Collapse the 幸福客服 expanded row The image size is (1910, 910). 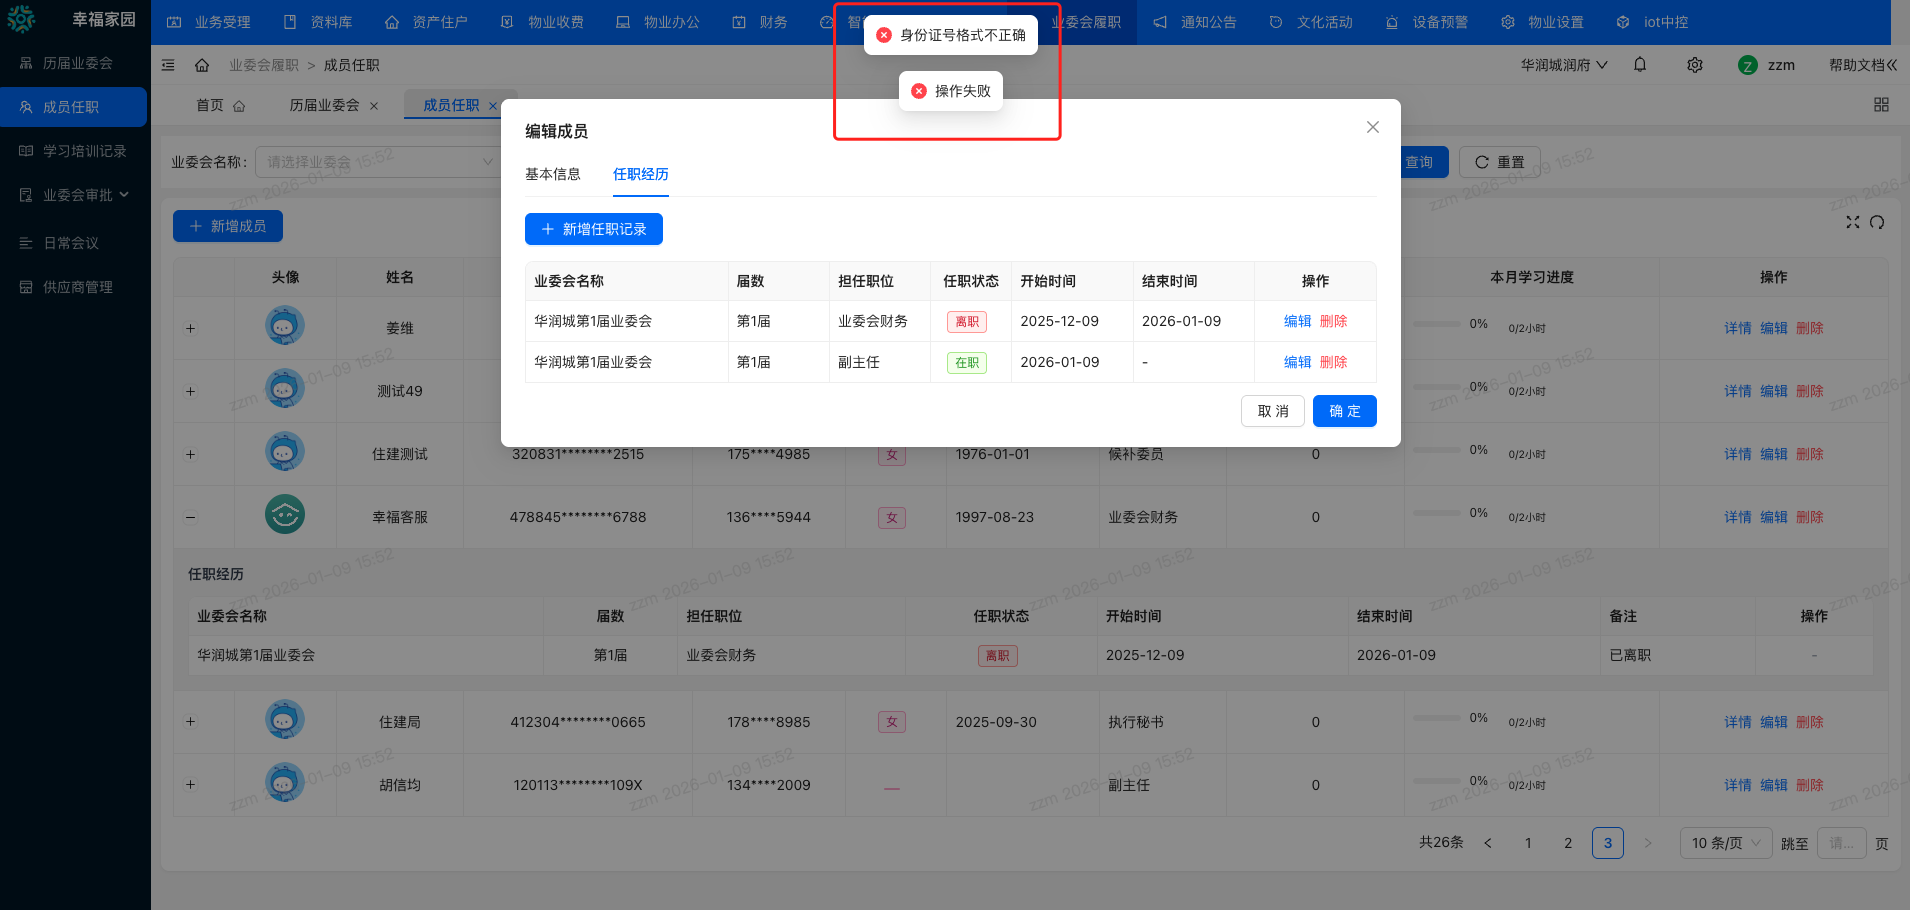[x=190, y=517]
